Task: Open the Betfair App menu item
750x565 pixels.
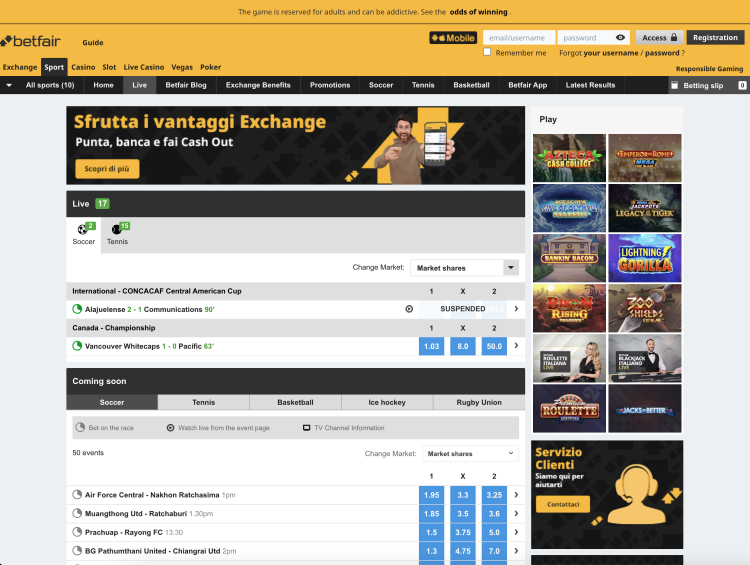Action: coord(527,85)
